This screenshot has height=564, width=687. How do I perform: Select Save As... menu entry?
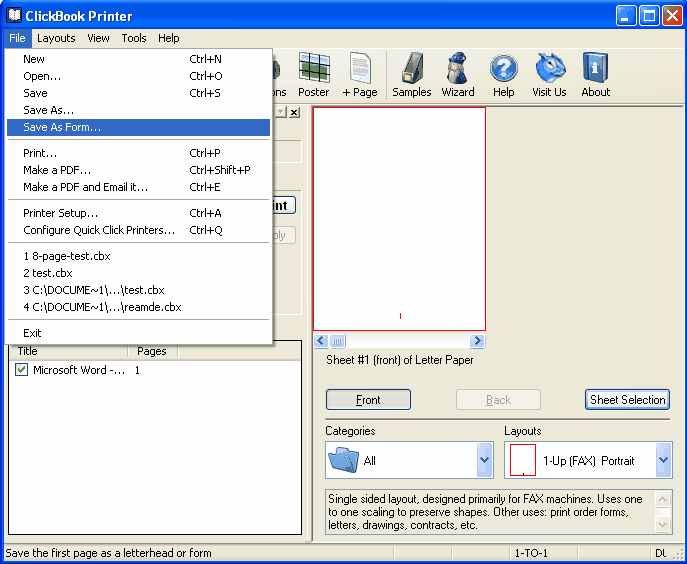coord(138,110)
